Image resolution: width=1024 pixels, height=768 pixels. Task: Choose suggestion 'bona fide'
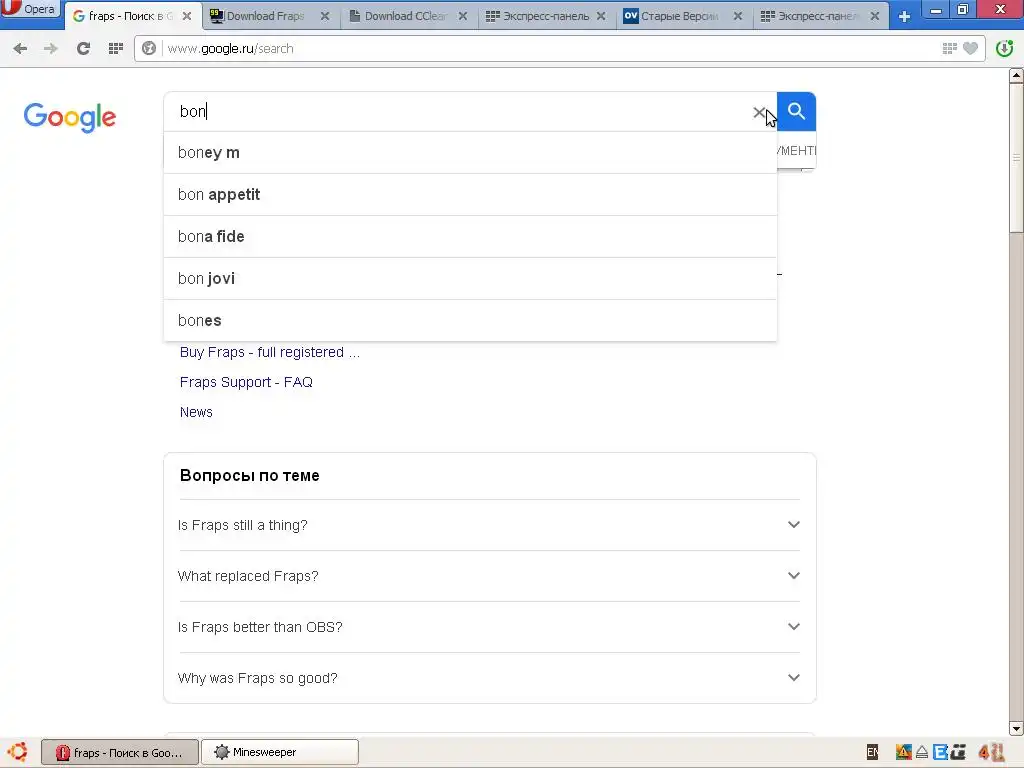[x=470, y=236]
